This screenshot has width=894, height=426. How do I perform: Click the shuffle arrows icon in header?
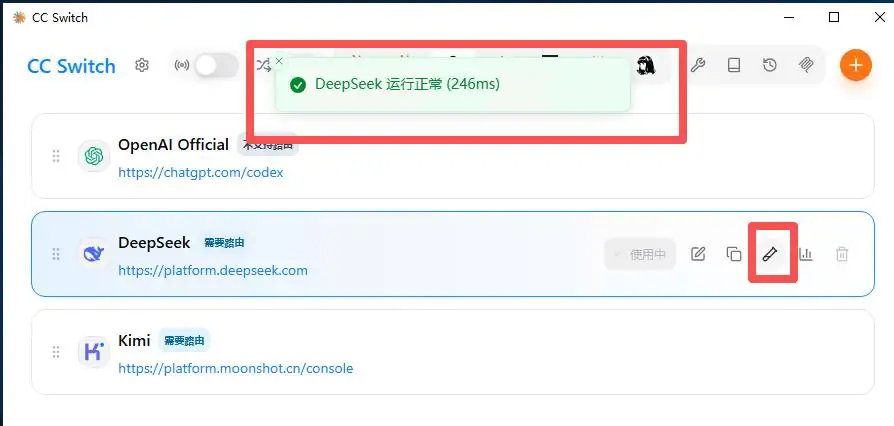pos(263,66)
